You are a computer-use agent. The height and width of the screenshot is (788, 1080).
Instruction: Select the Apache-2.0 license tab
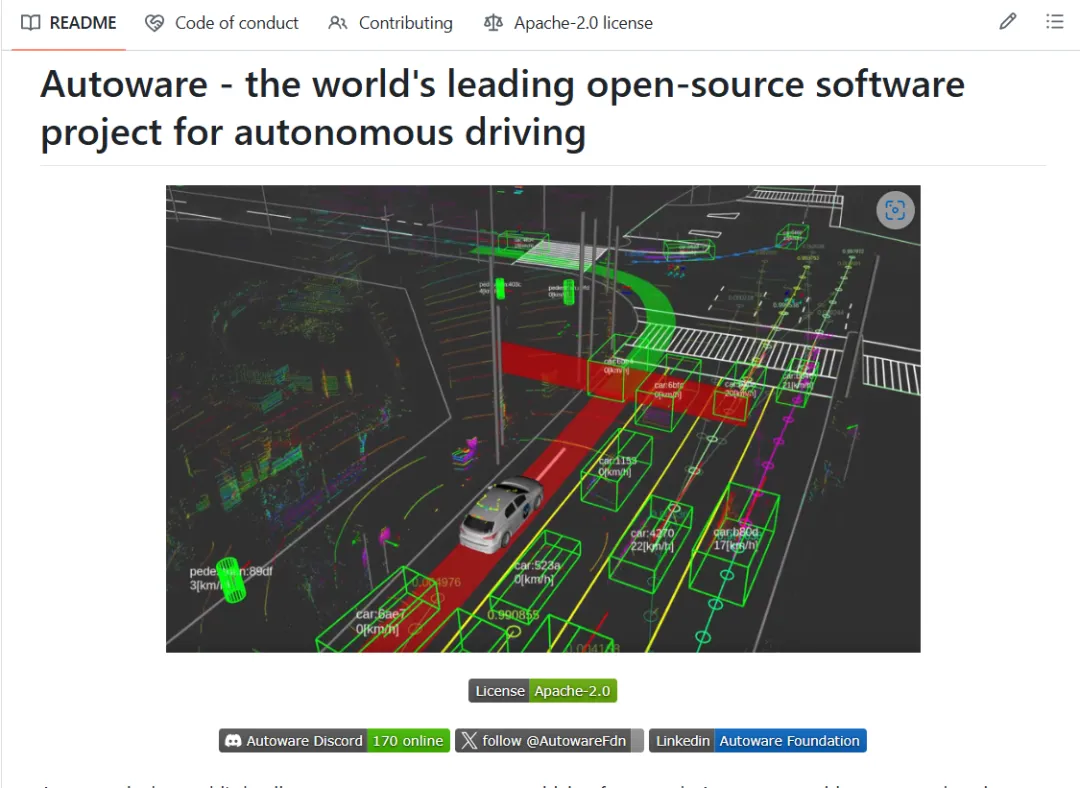(x=568, y=23)
